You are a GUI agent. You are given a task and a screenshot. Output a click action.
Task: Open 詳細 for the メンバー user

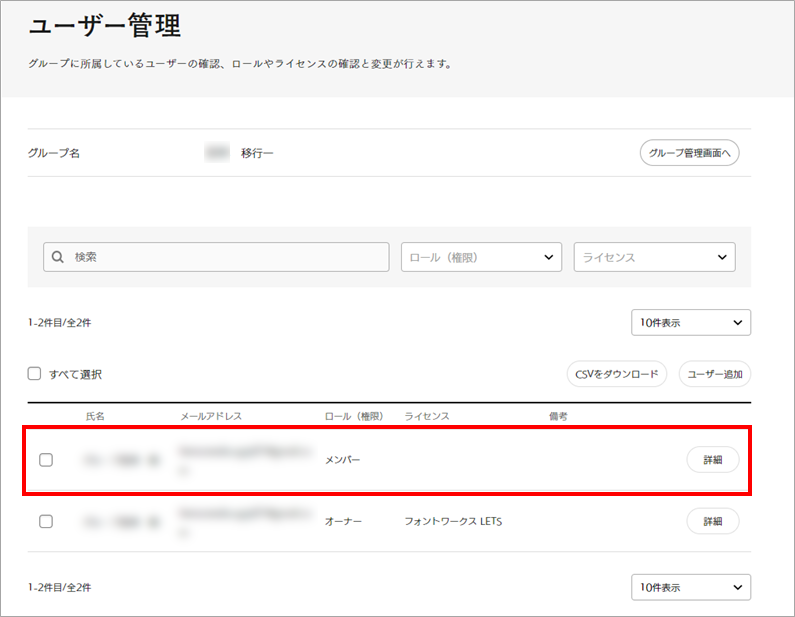coord(712,460)
